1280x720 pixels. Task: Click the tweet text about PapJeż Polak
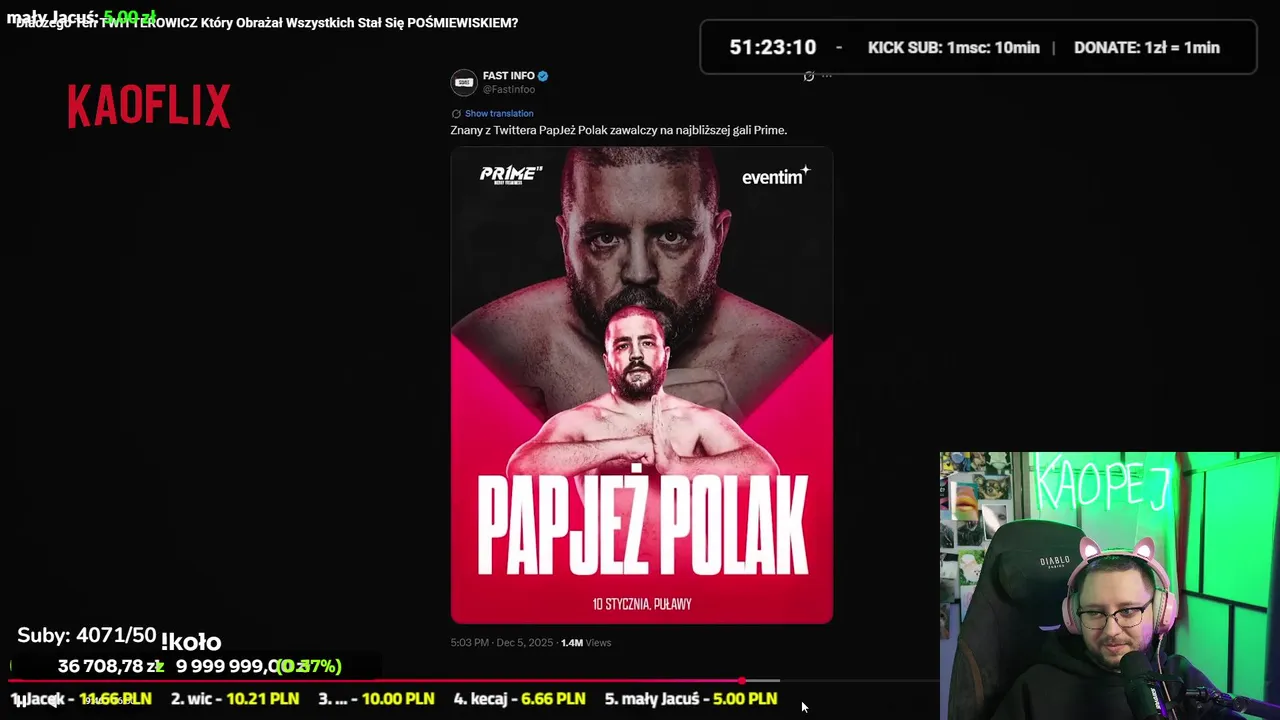[619, 130]
